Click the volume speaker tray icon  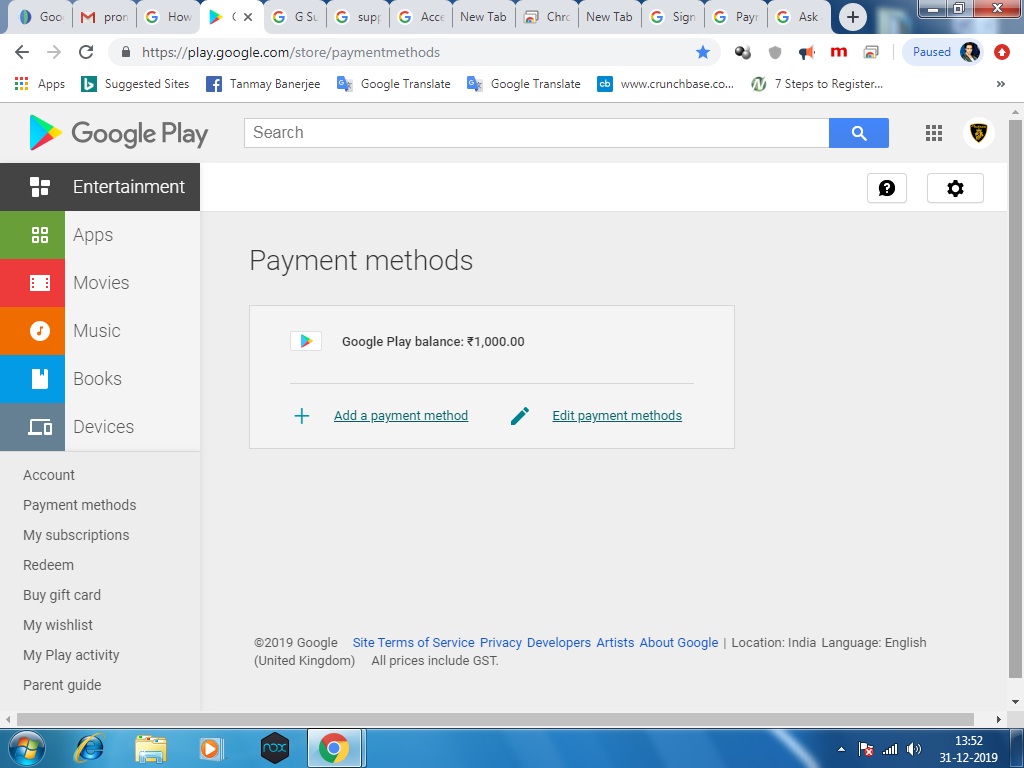[x=914, y=749]
